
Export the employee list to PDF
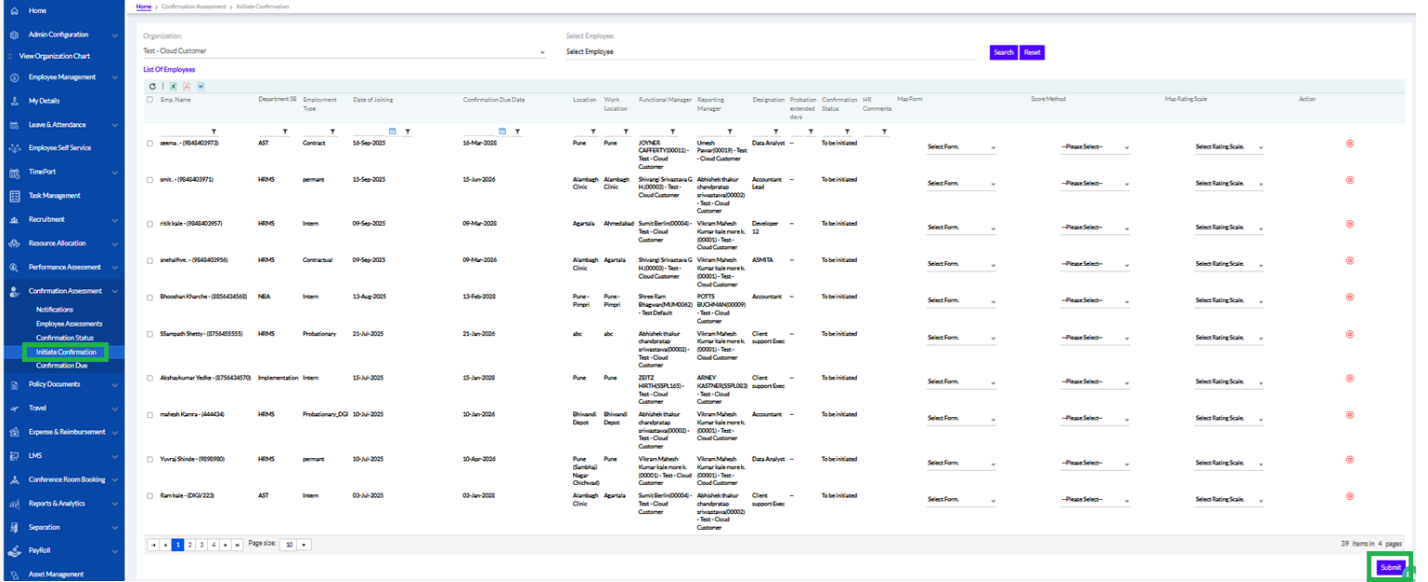(186, 86)
